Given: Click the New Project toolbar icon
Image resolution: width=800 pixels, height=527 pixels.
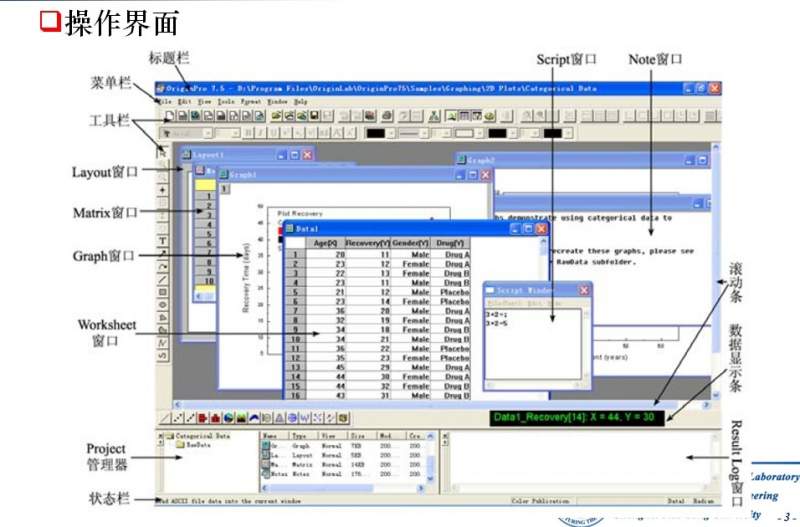Looking at the screenshot, I should pos(169,116).
